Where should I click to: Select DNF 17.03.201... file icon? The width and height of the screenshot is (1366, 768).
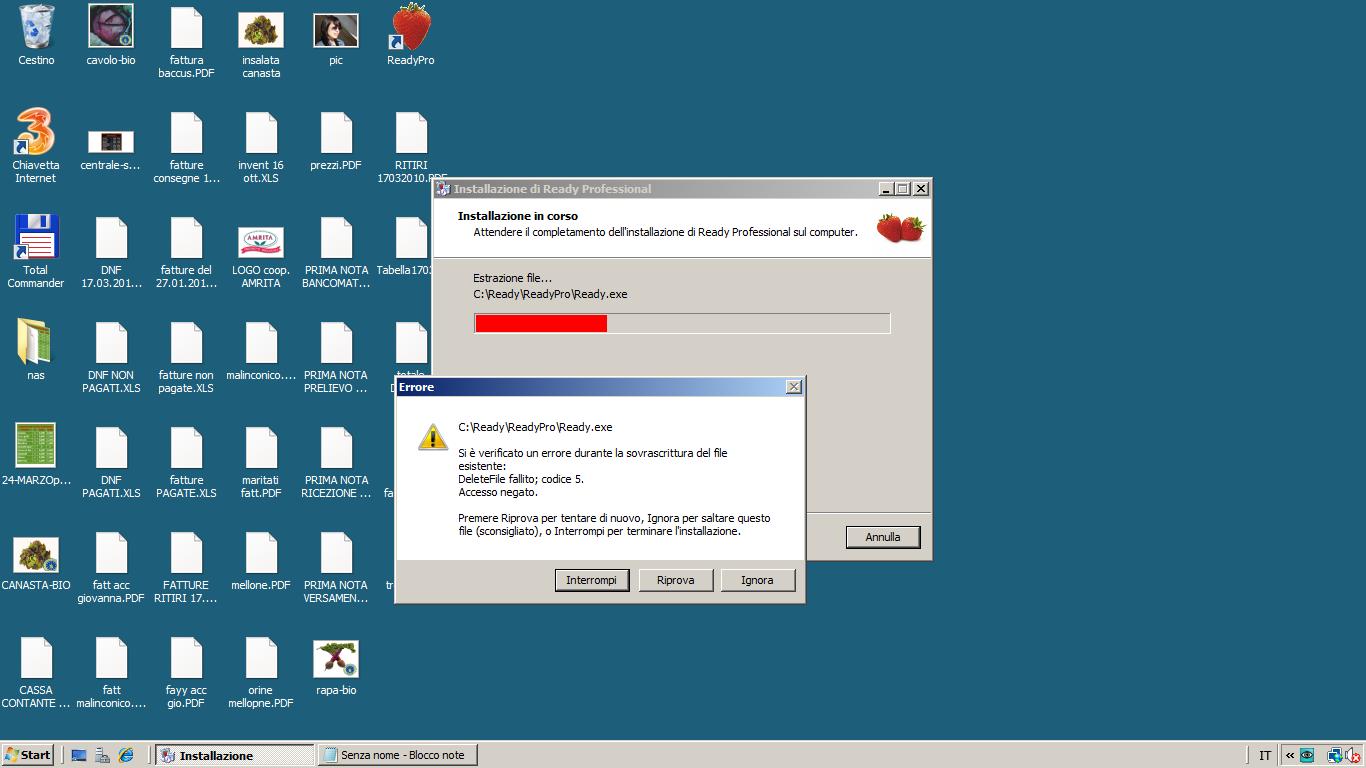tap(111, 237)
